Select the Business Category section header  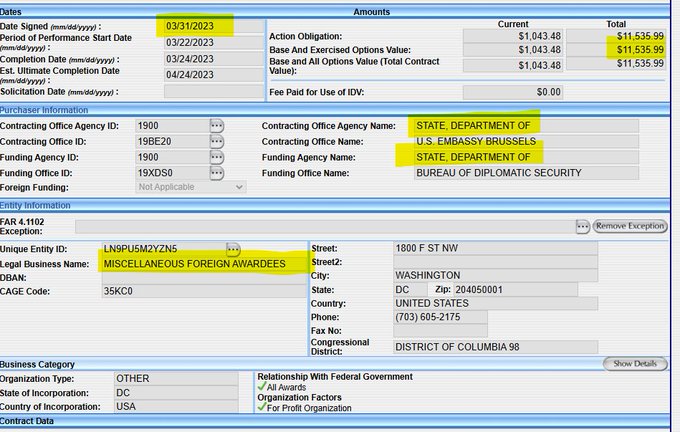38,364
